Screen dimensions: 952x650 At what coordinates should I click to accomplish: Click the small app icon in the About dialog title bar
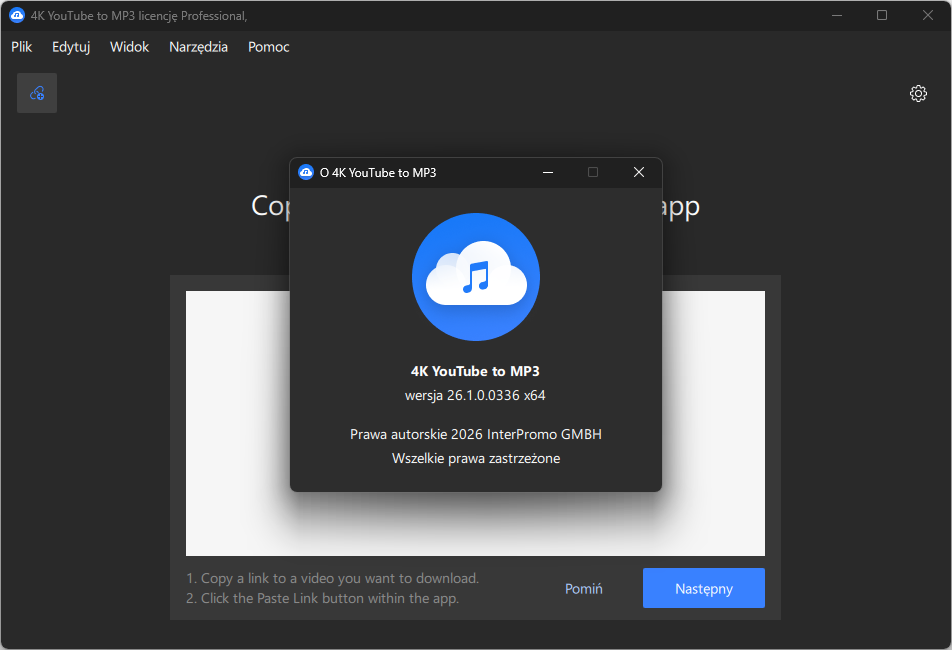click(x=306, y=173)
